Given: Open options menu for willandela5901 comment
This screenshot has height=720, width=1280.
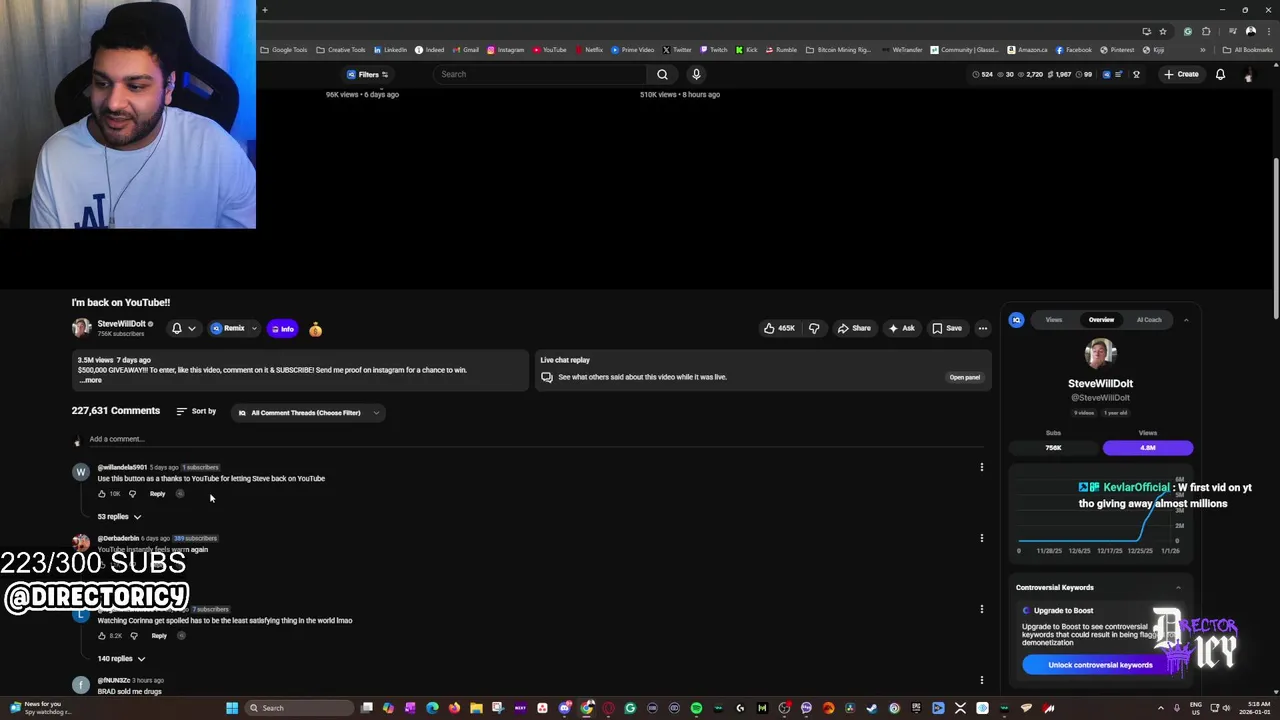Looking at the screenshot, I should (981, 467).
